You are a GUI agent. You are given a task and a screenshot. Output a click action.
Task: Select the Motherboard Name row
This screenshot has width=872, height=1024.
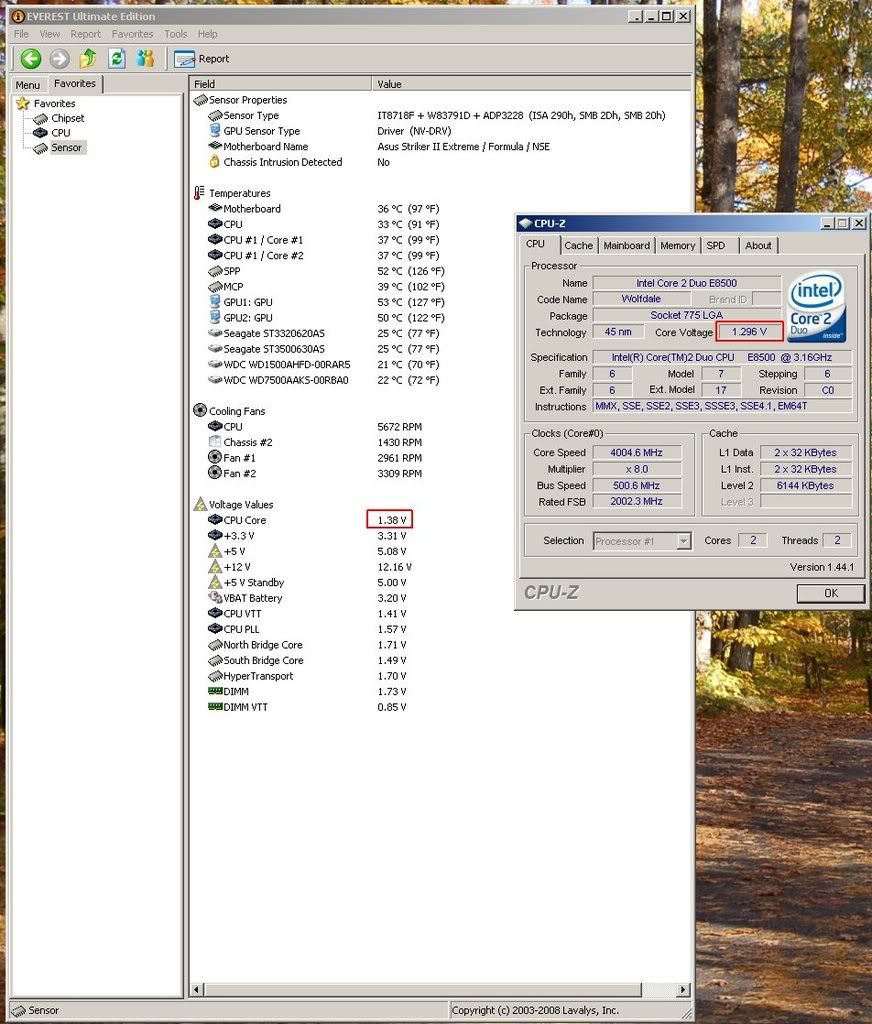(x=441, y=146)
